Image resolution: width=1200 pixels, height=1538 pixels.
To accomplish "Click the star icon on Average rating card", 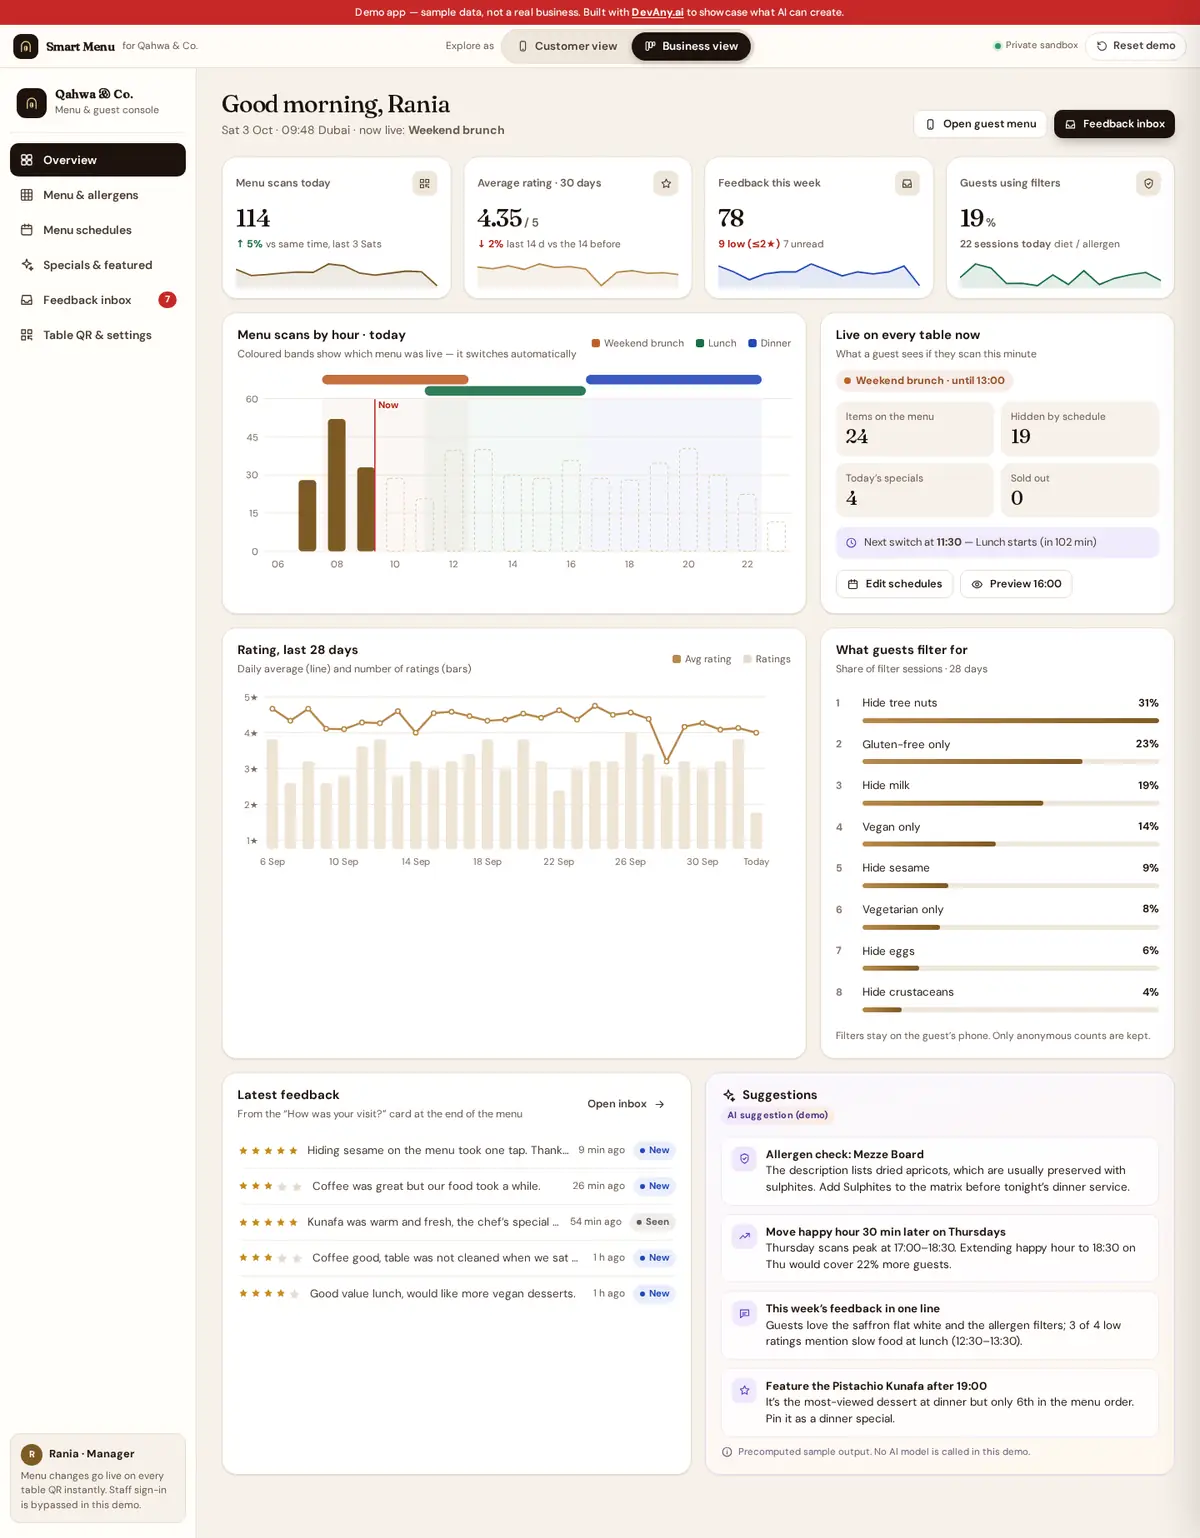I will click(x=666, y=183).
